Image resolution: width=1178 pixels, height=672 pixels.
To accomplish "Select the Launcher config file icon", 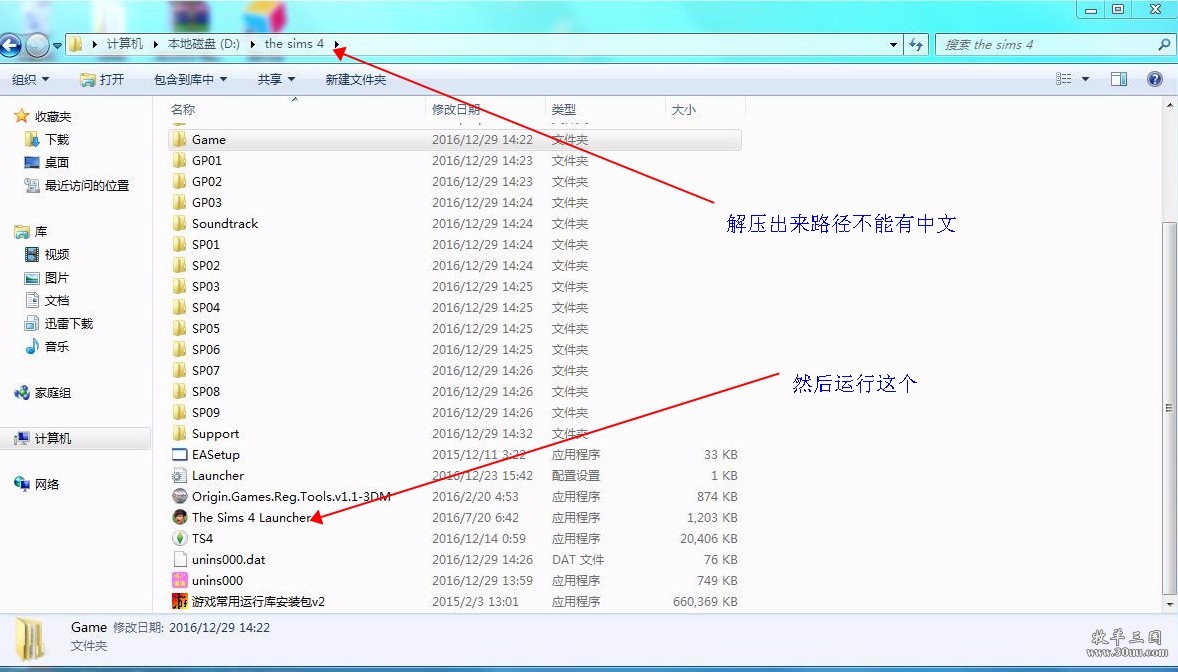I will point(179,476).
